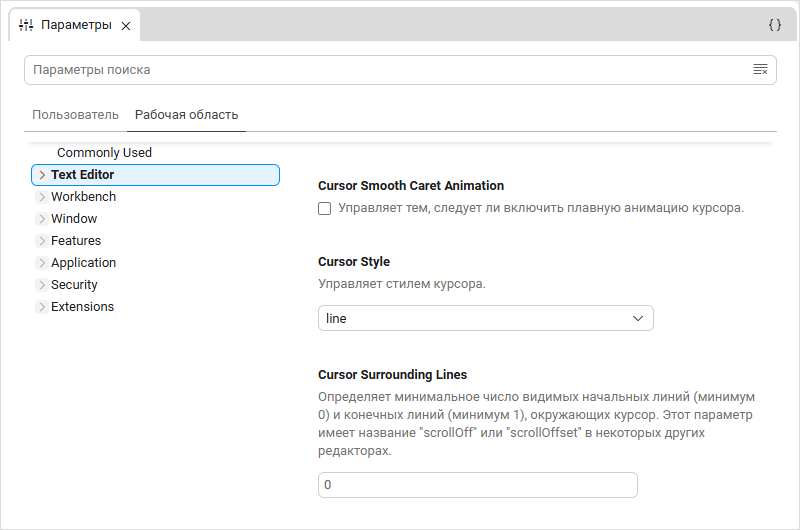800x530 pixels.
Task: Click the Cursor Style setting title
Action: click(353, 262)
